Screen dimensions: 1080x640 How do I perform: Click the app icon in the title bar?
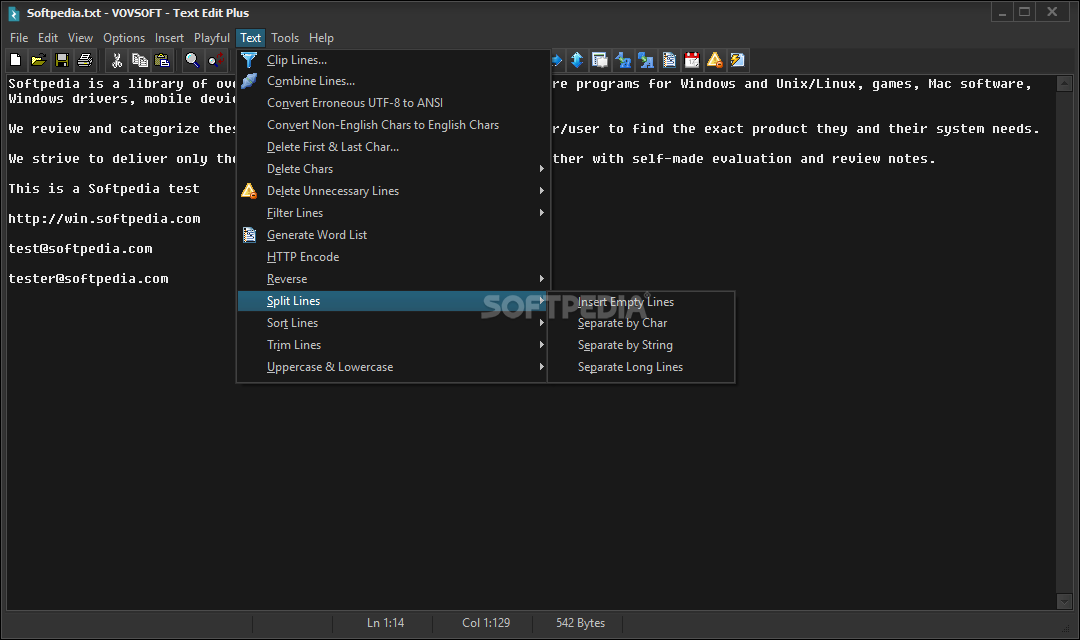(x=13, y=13)
